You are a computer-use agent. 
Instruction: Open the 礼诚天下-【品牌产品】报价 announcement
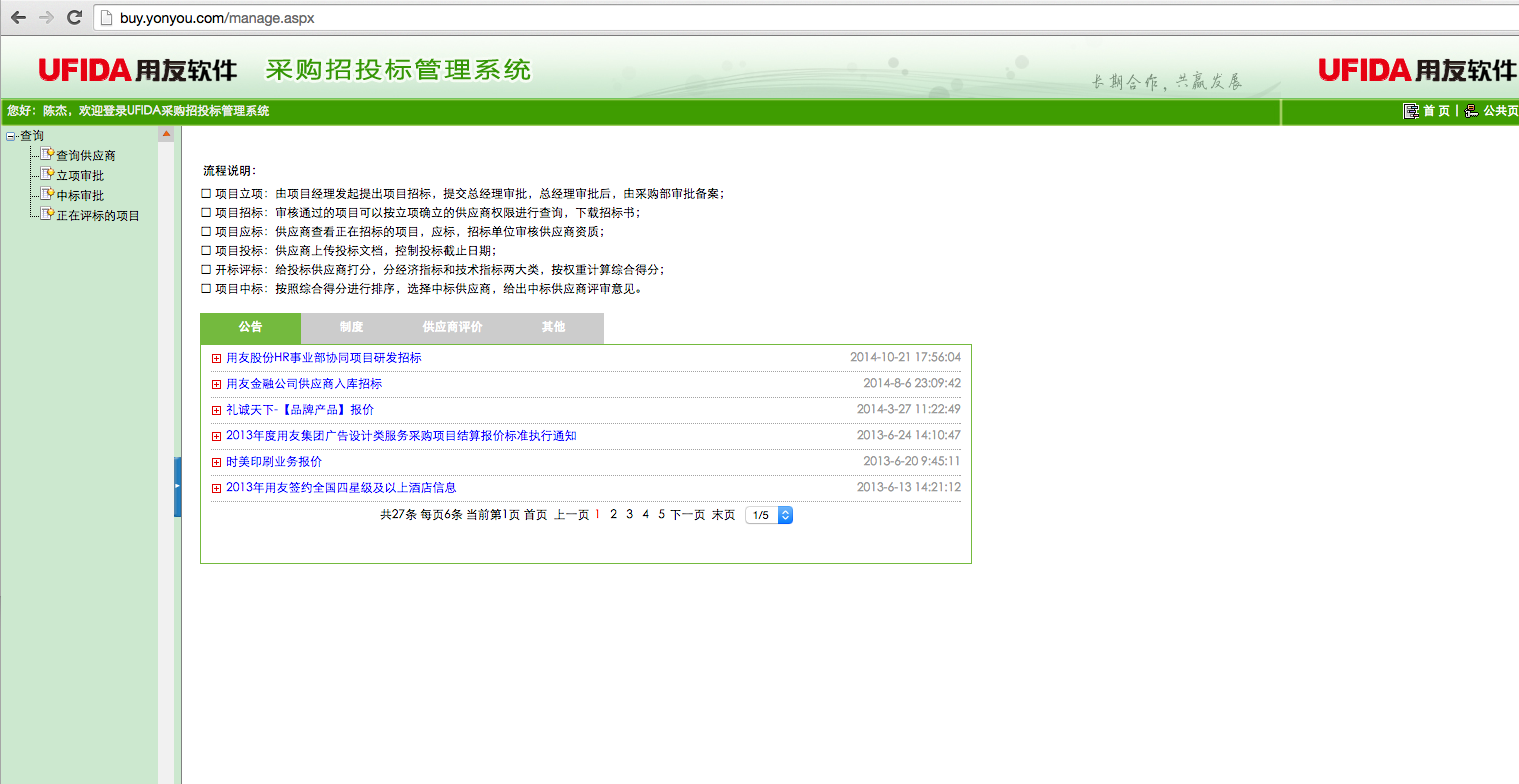point(300,410)
